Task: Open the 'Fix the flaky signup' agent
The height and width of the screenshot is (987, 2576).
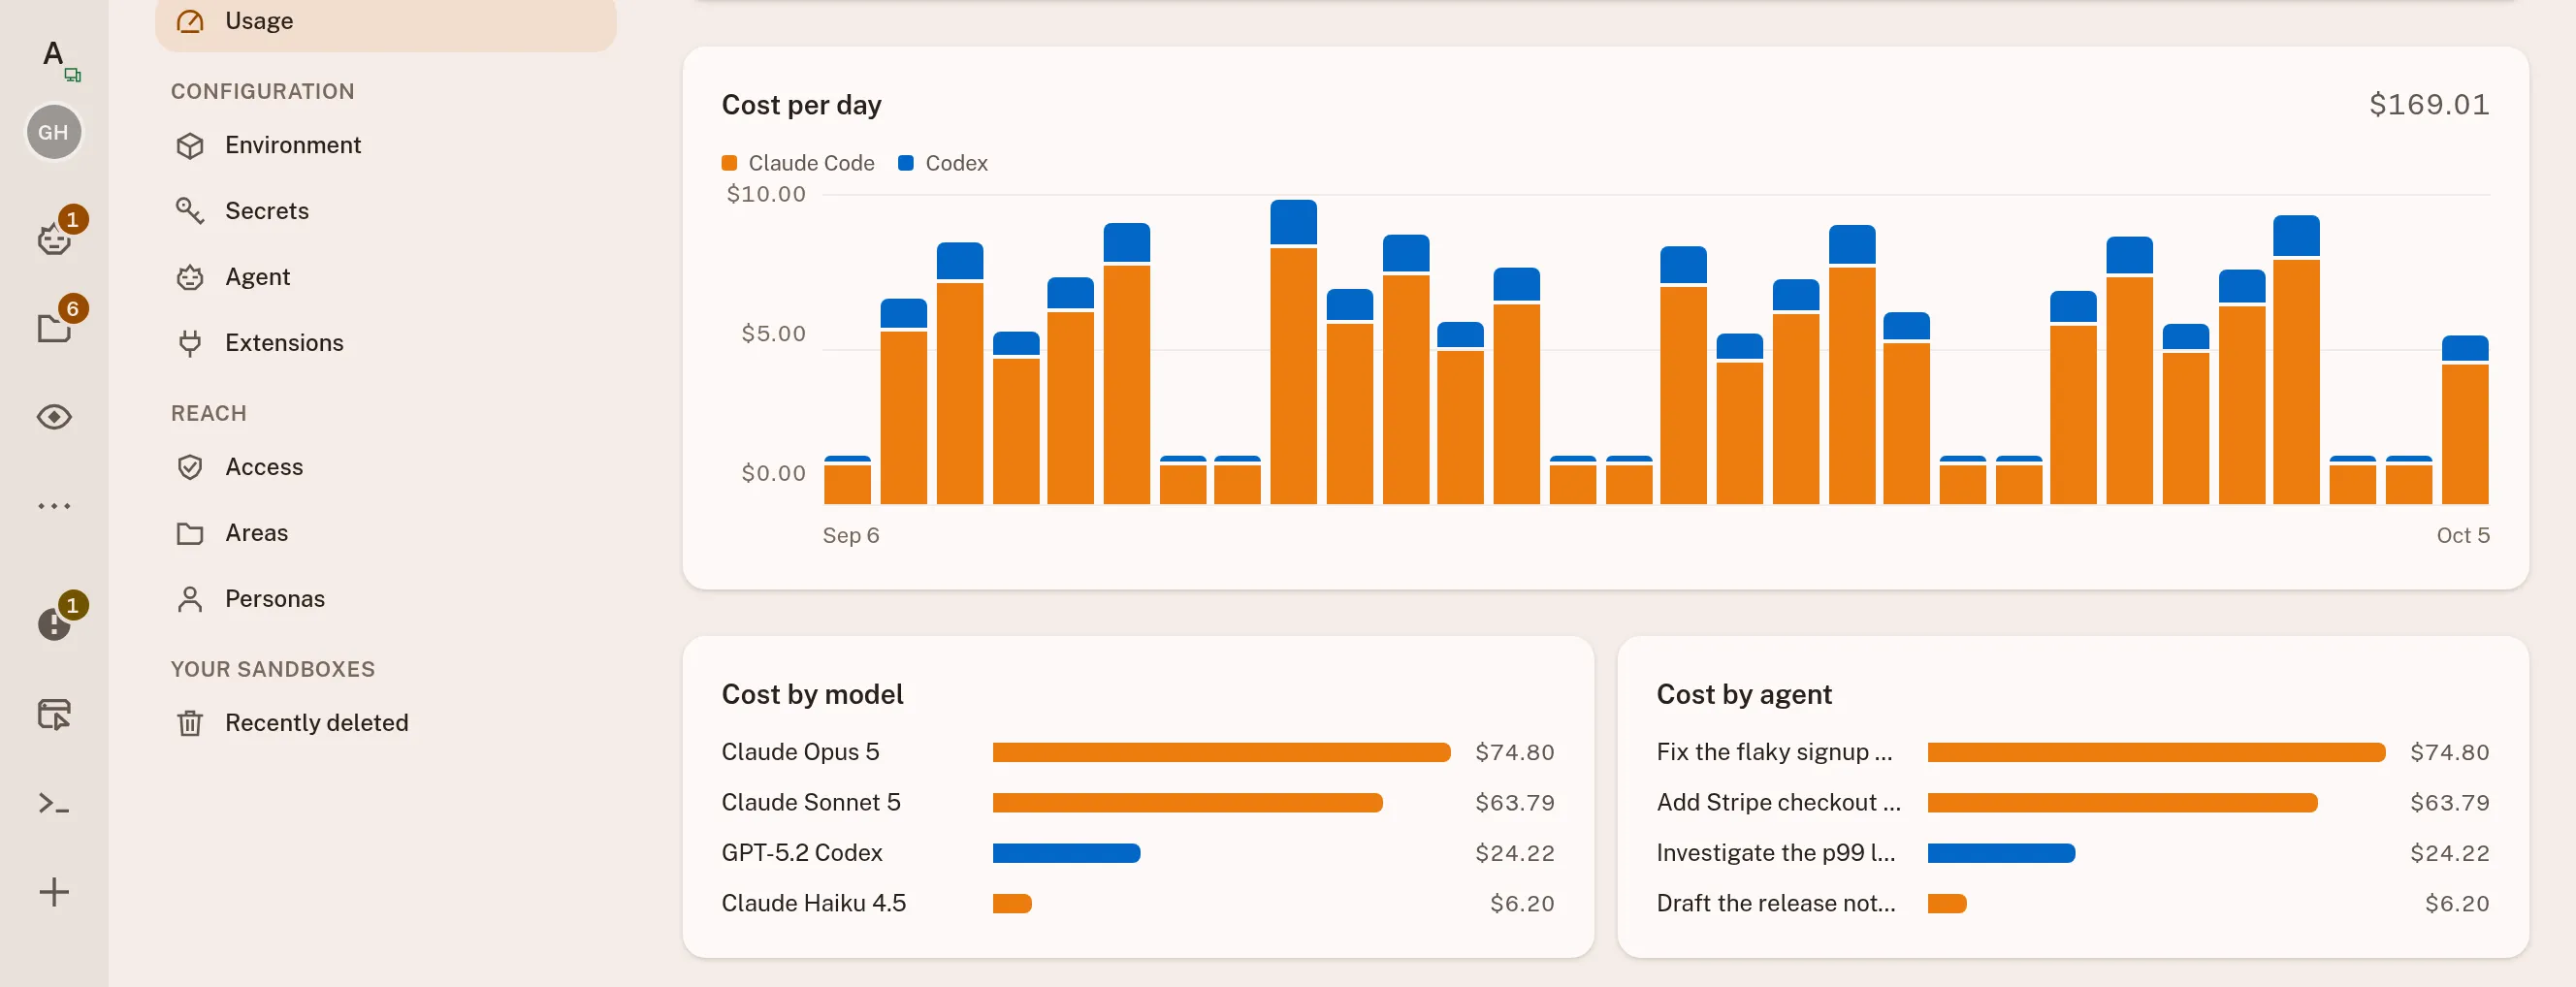Action: click(1774, 752)
